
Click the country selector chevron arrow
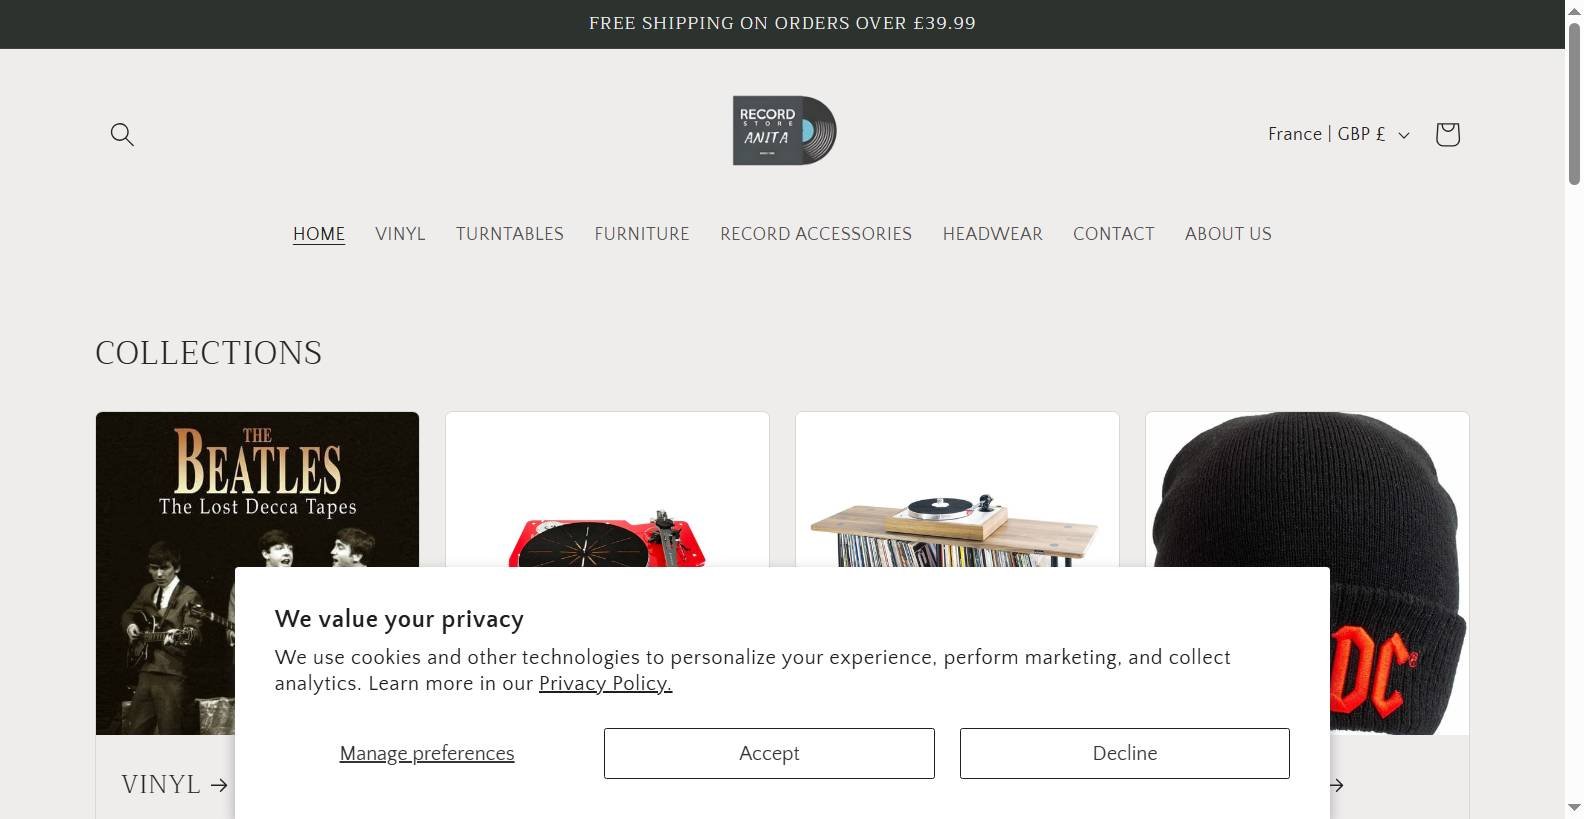tap(1403, 135)
